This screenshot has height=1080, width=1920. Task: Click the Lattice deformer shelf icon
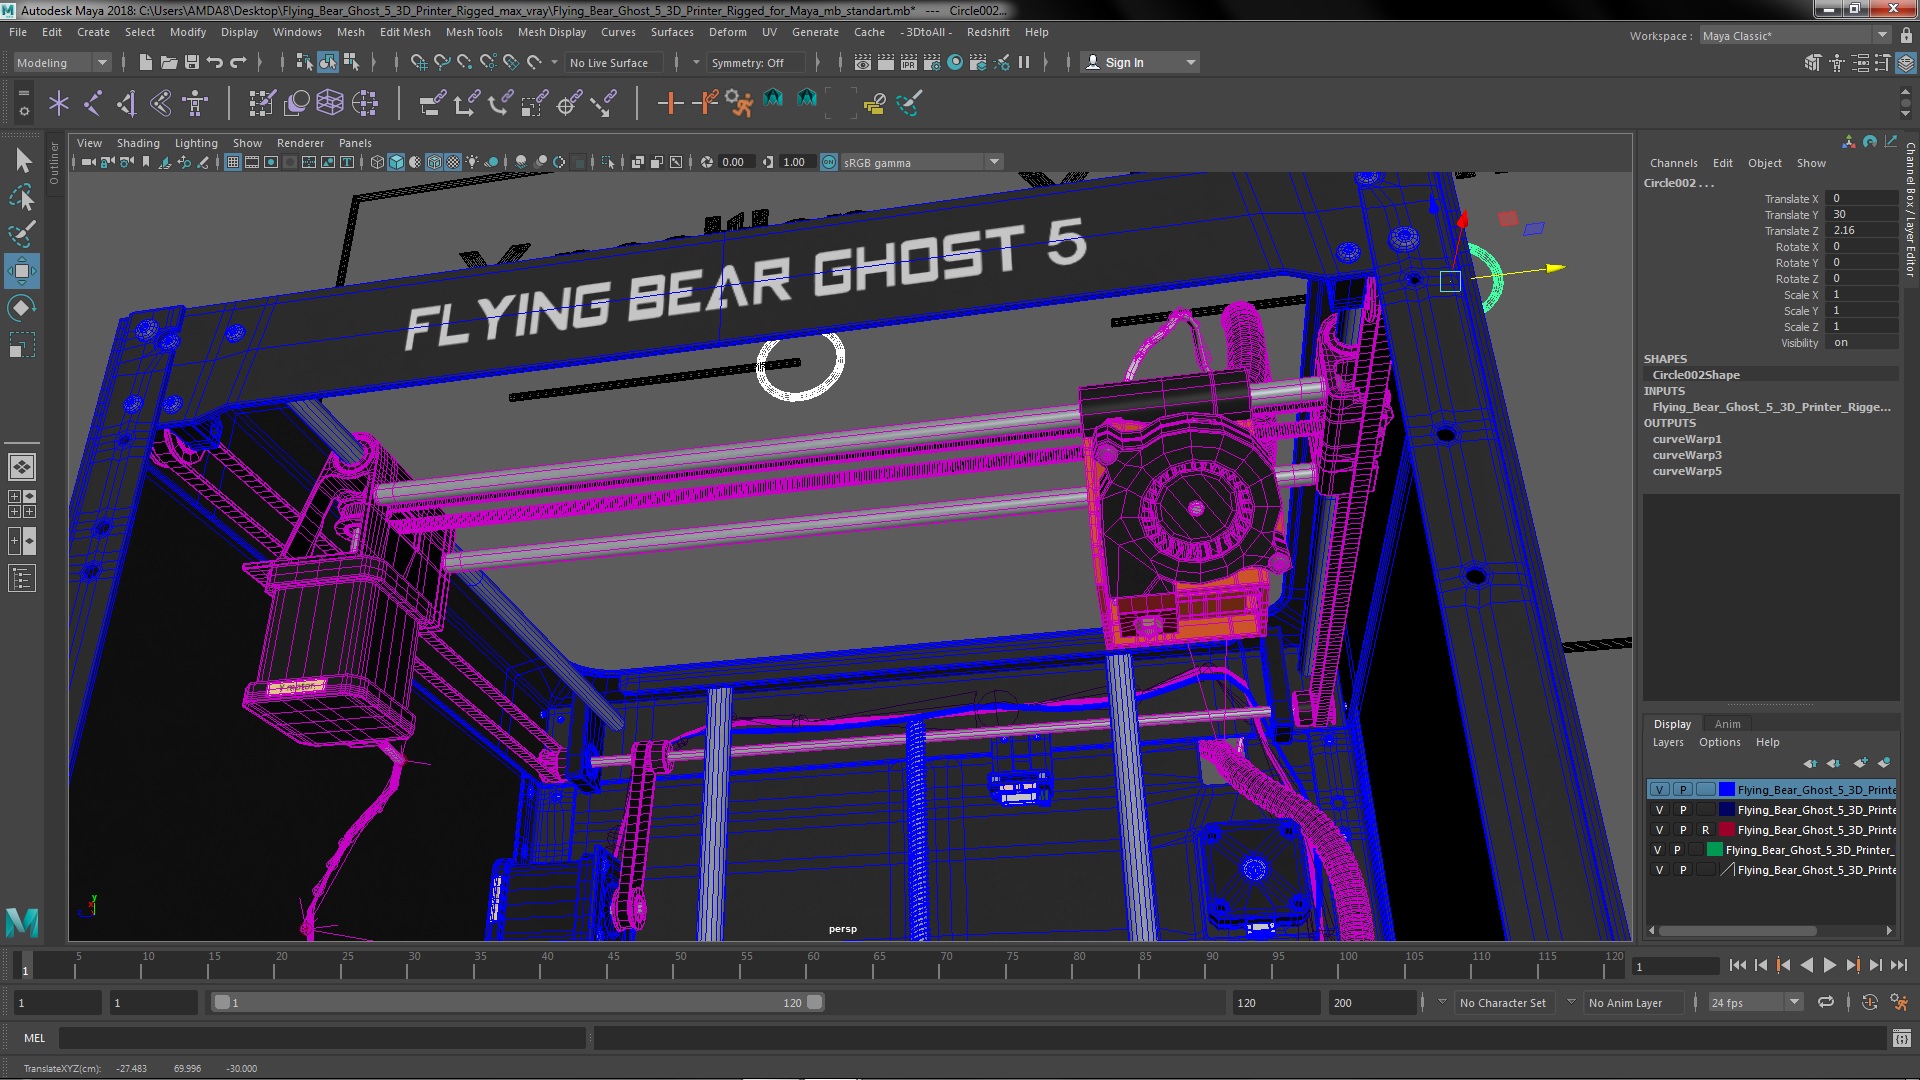tap(329, 103)
